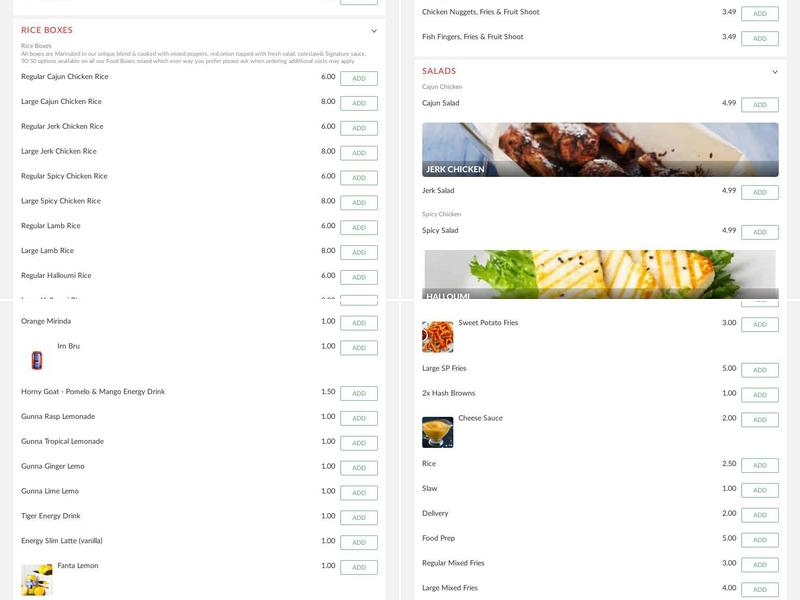Add Fish Fingers, Fries & Fruit Shoot
Image resolution: width=800 pixels, height=600 pixels.
pyautogui.click(x=761, y=37)
